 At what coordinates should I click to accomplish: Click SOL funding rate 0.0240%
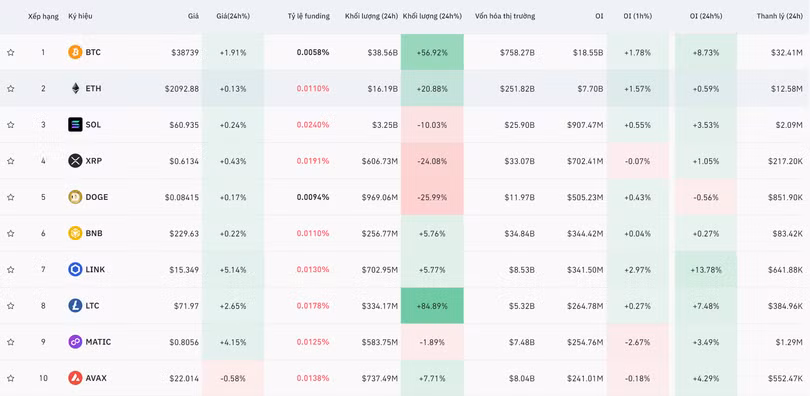tap(313, 124)
